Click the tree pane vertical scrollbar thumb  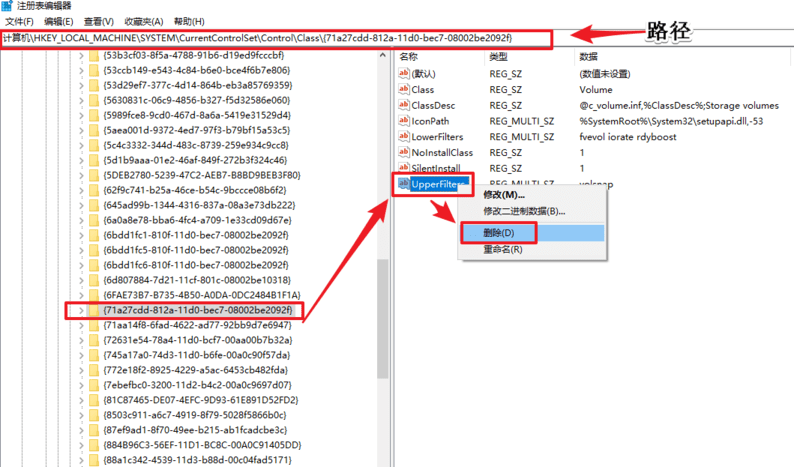click(x=382, y=319)
